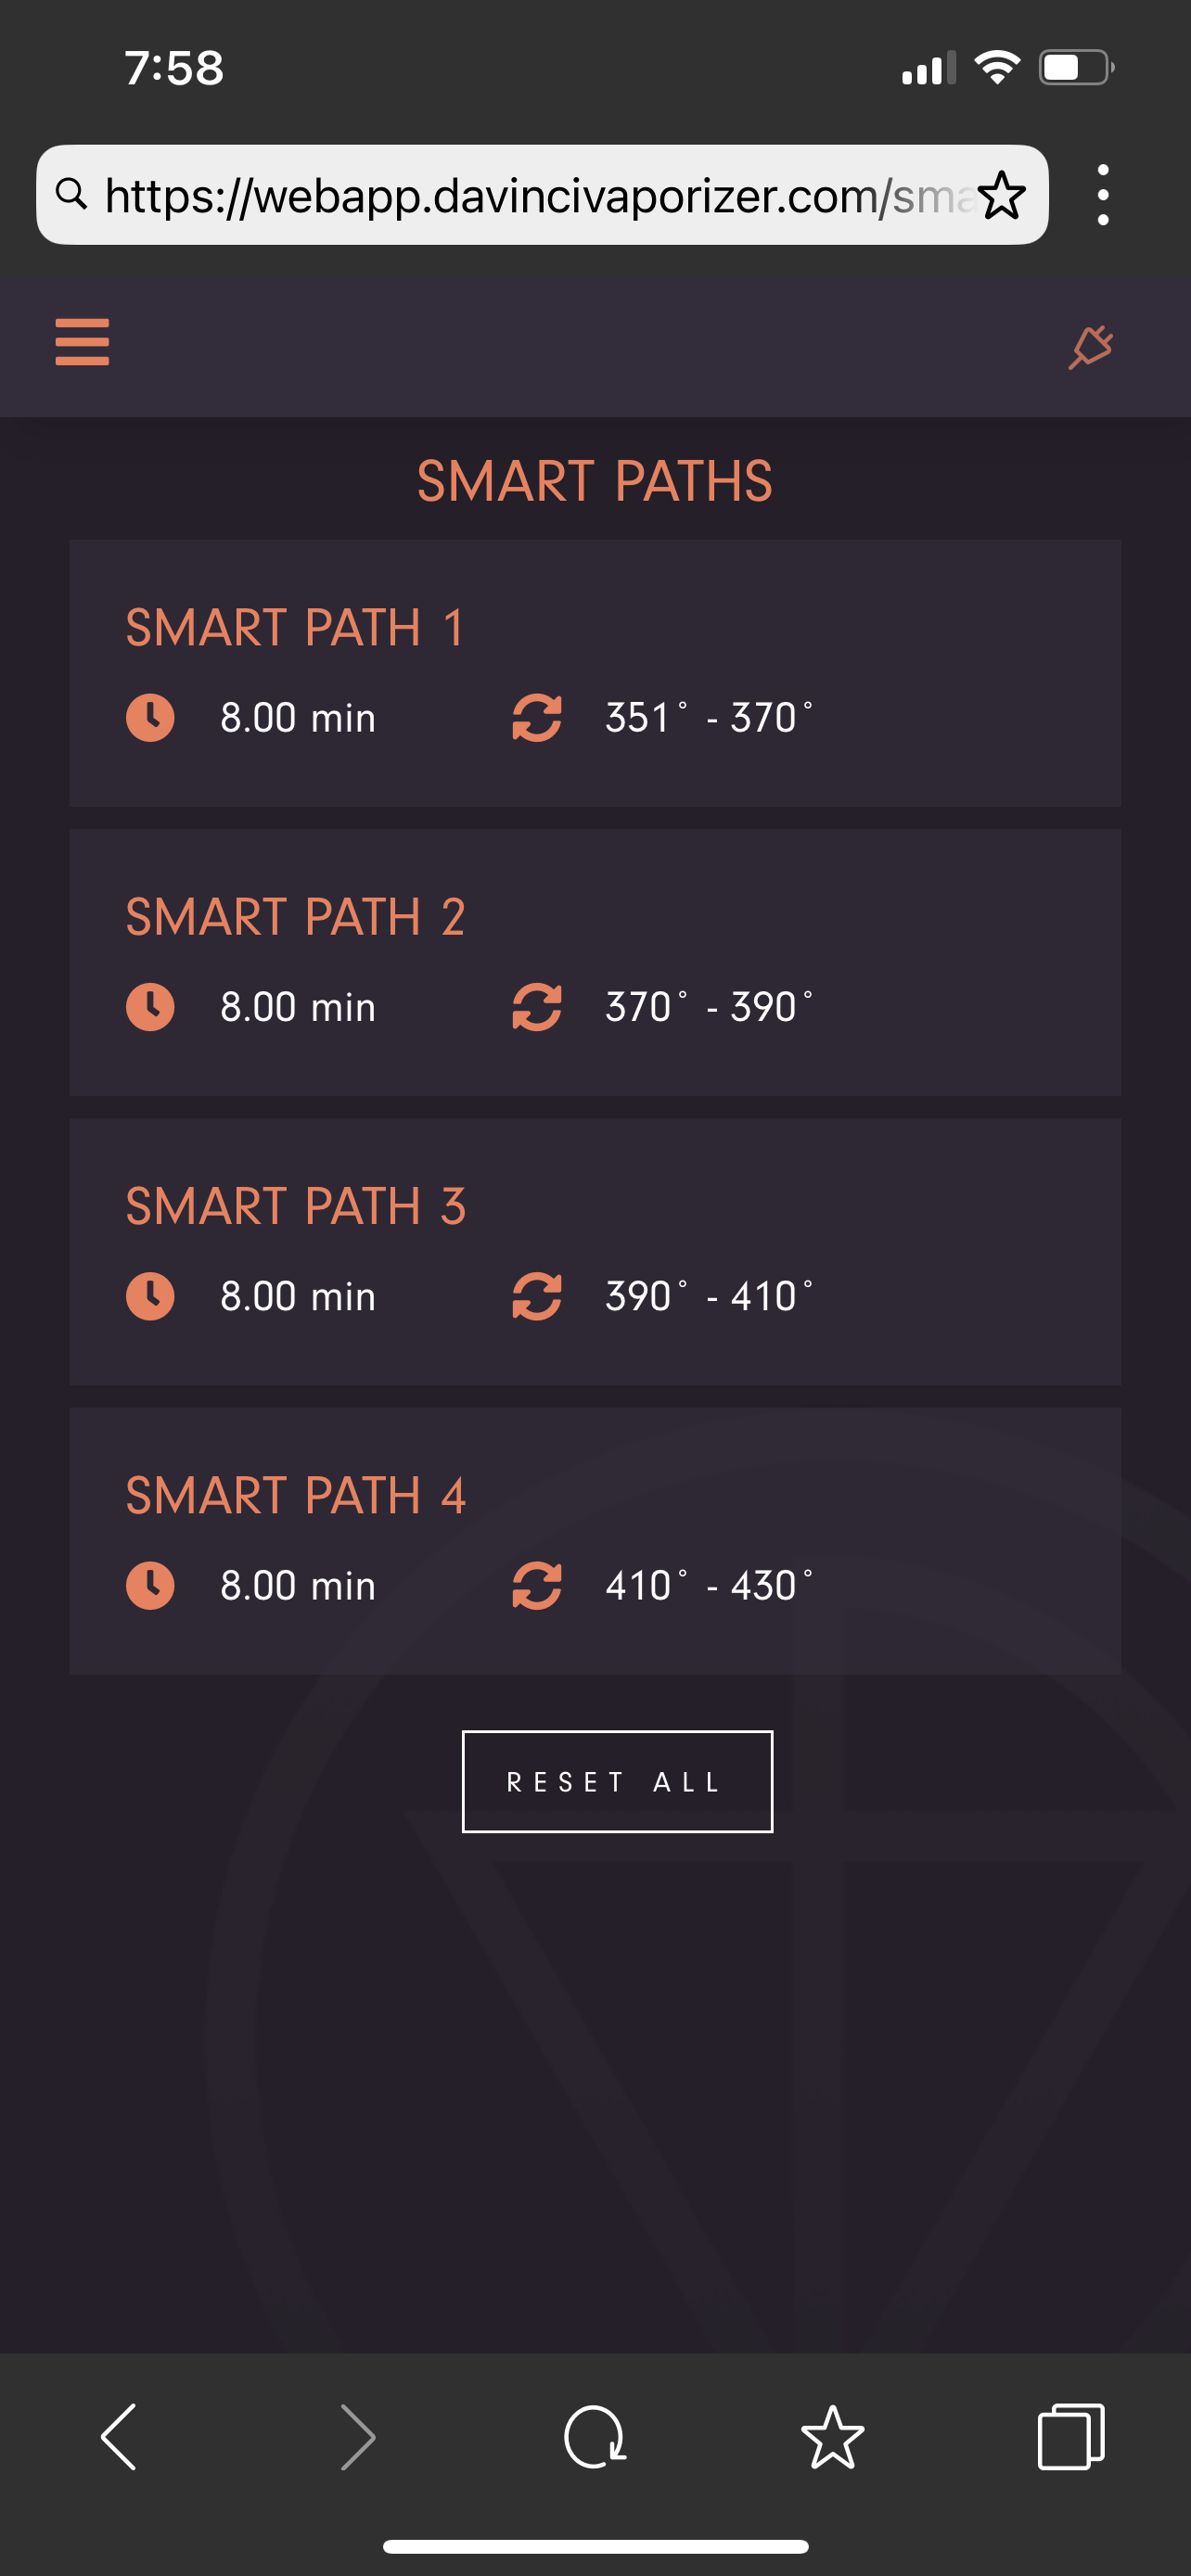Click the Smart Path 1 clock icon
This screenshot has width=1191, height=2576.
tap(150, 718)
